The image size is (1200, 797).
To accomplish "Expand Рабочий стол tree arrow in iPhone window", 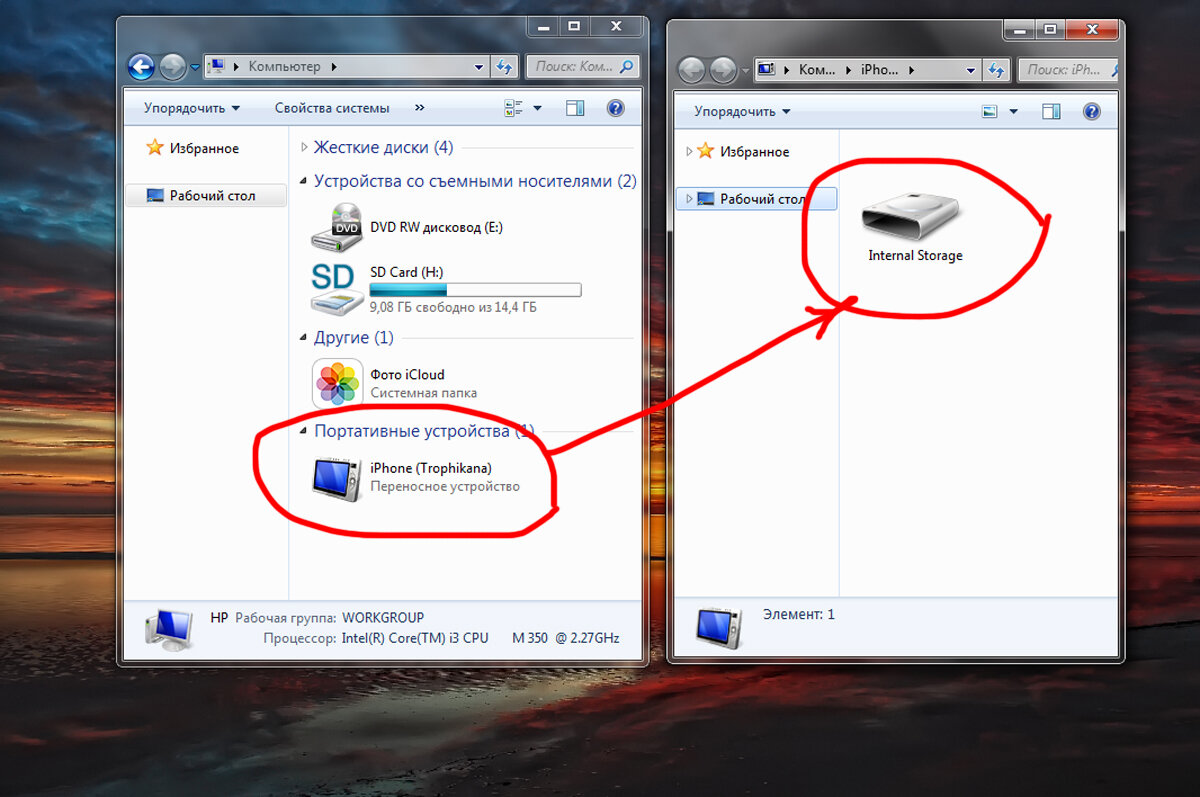I will 688,199.
